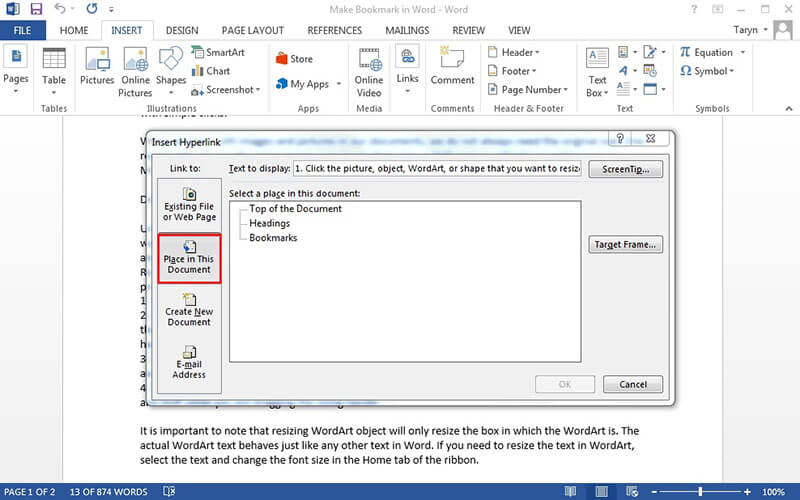Open the Office Store
Image resolution: width=800 pixels, height=500 pixels.
[294, 59]
